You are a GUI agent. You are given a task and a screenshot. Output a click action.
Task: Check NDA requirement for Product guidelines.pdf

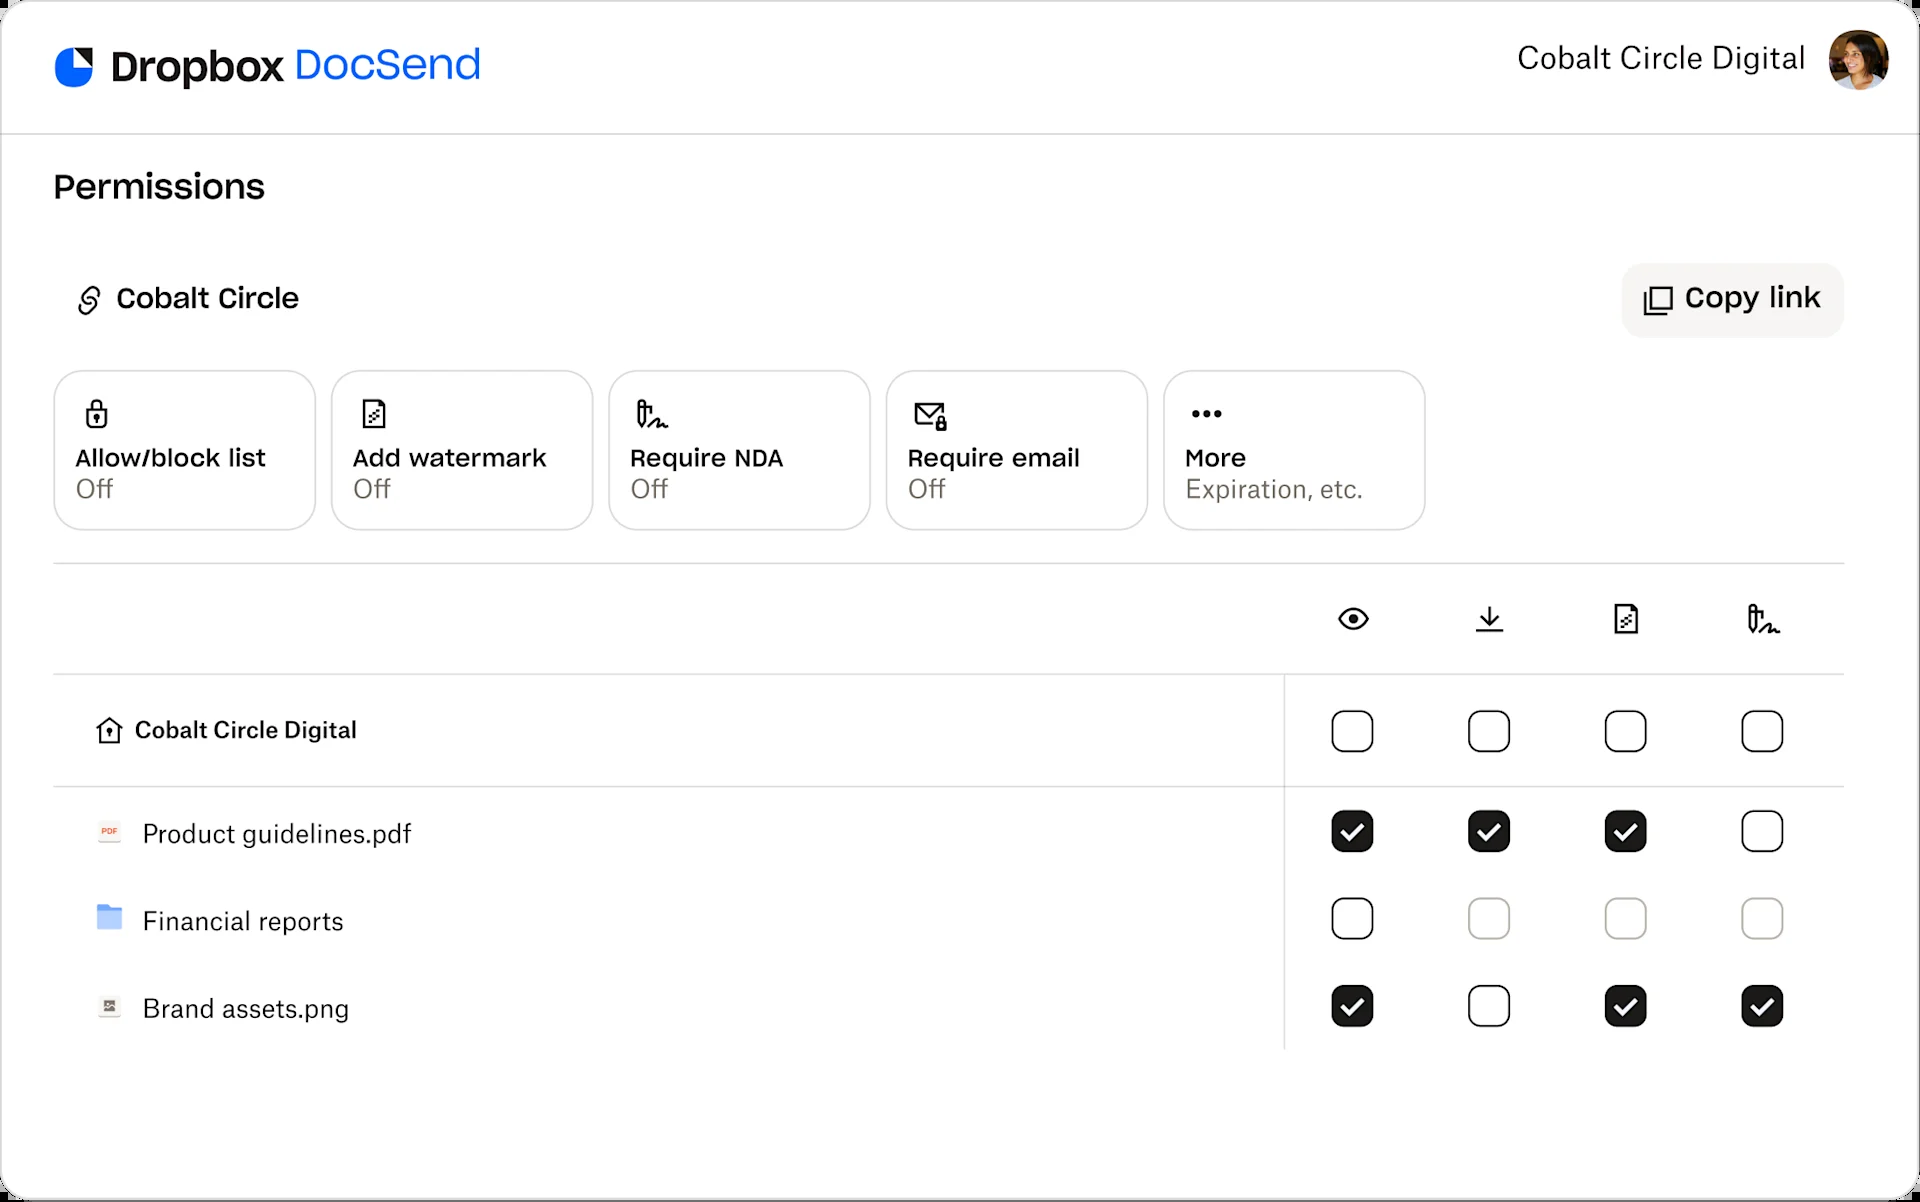(1762, 831)
